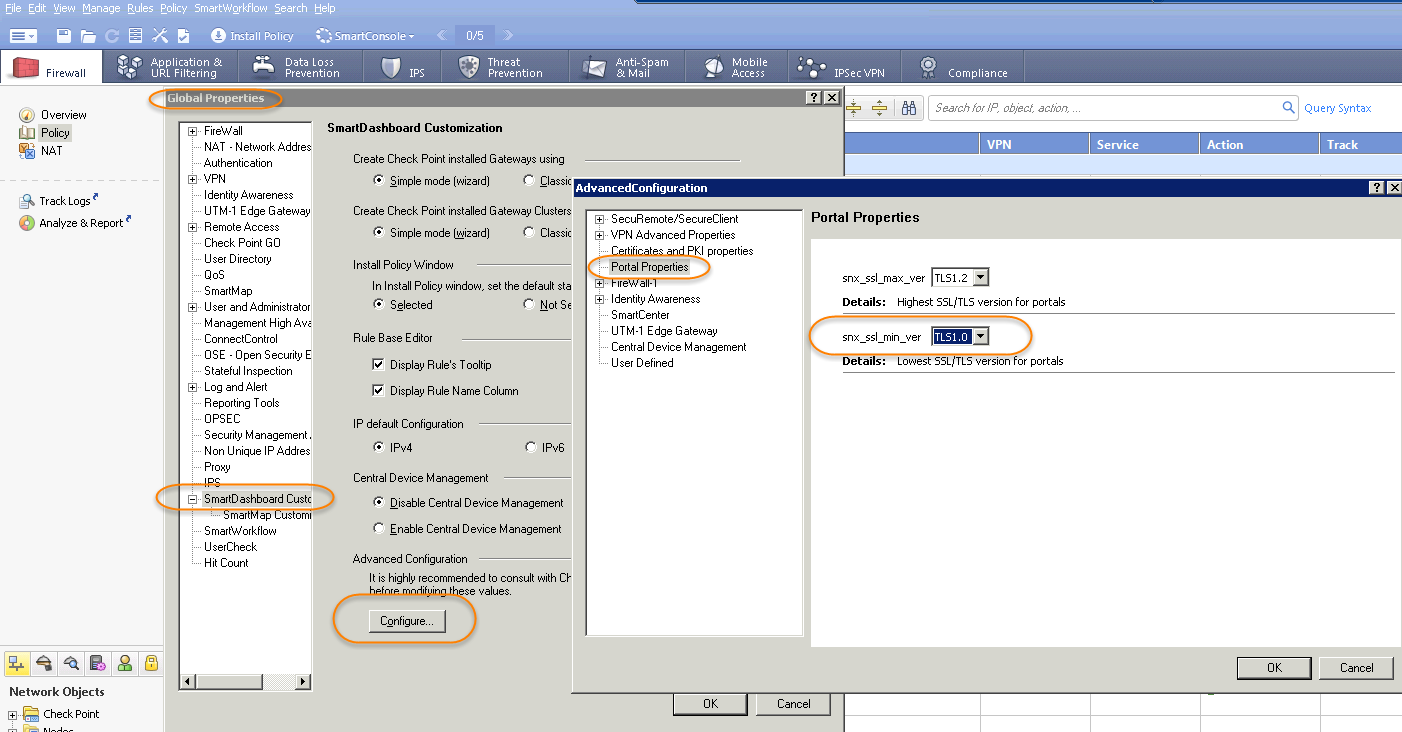Expand VPN Advanced Properties node

pyautogui.click(x=600, y=235)
